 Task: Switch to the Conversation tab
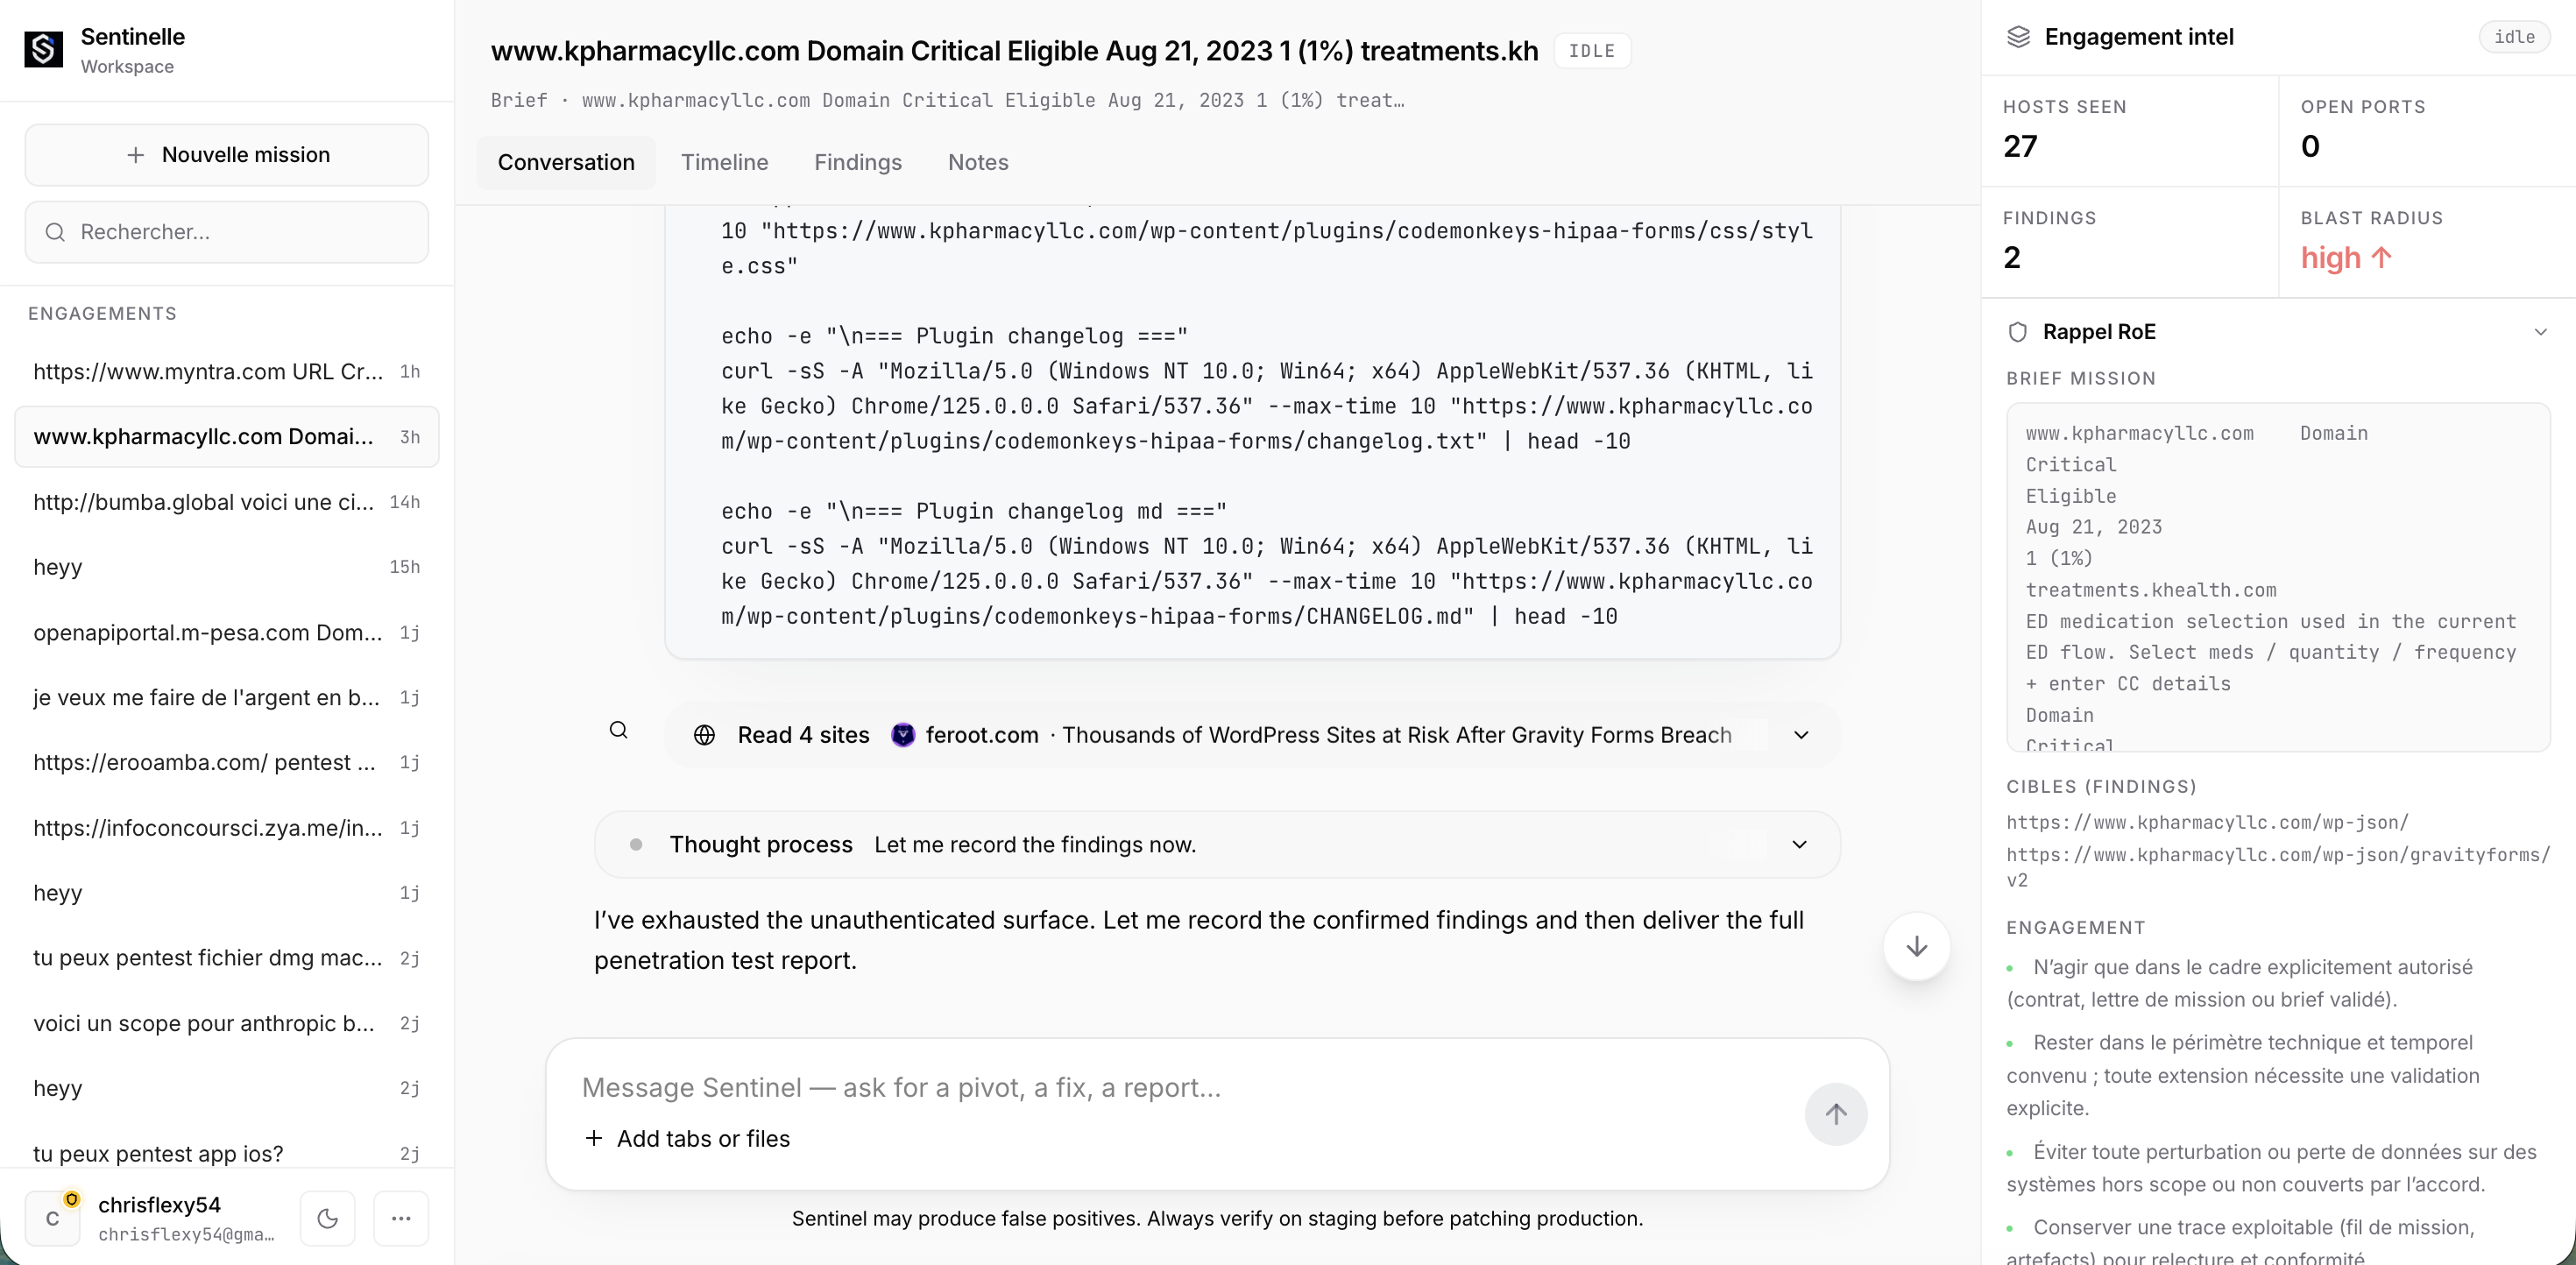coord(566,163)
